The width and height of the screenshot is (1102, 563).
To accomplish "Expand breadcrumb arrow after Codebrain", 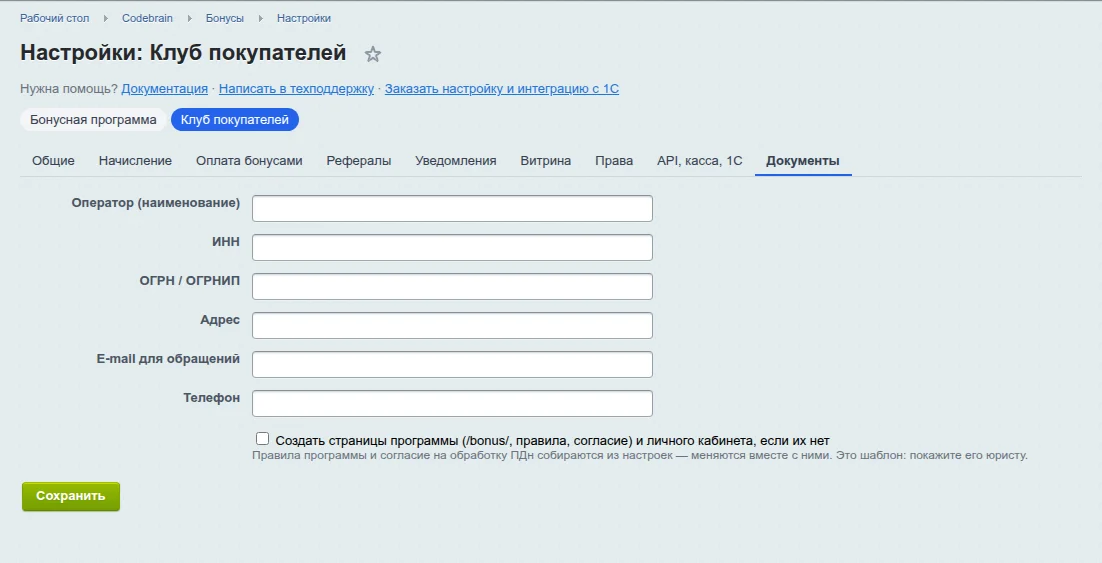I will click(x=189, y=18).
